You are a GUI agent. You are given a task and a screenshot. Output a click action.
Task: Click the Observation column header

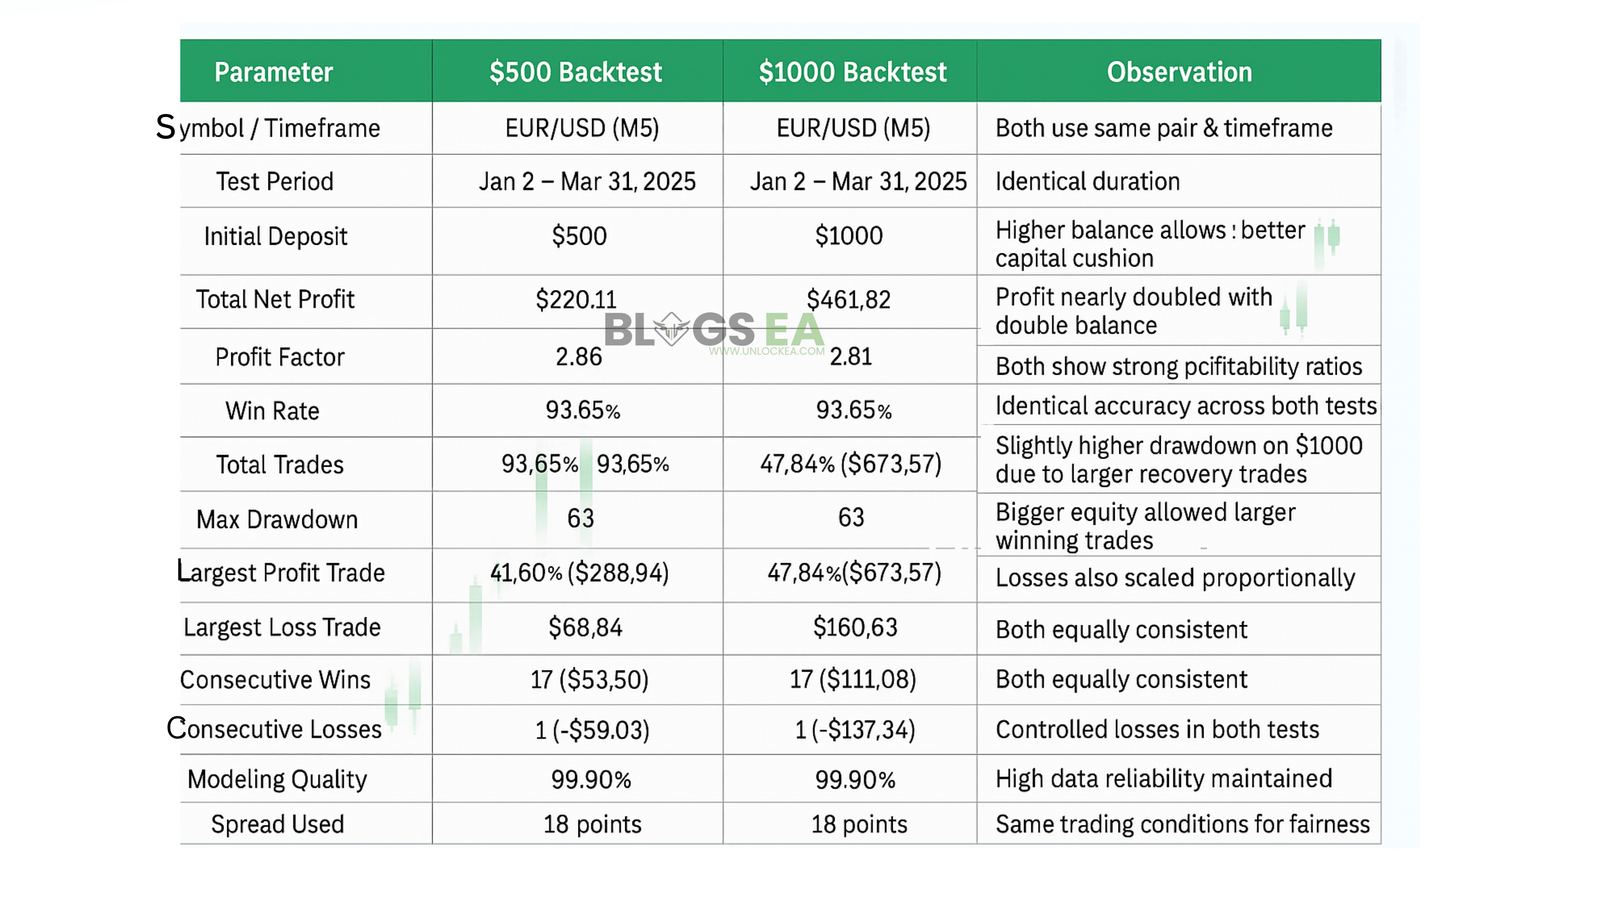[x=1179, y=72]
